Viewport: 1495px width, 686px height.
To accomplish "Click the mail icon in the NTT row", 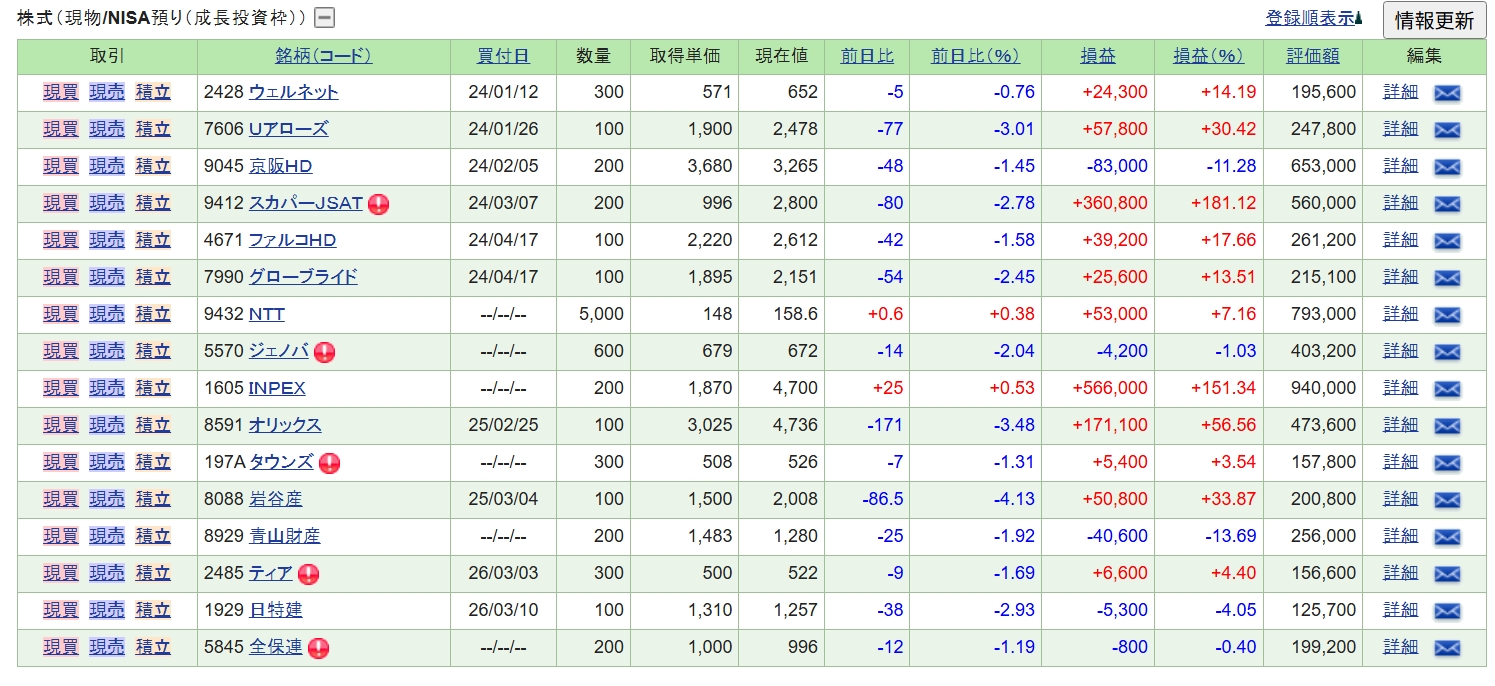I will pos(1447,315).
